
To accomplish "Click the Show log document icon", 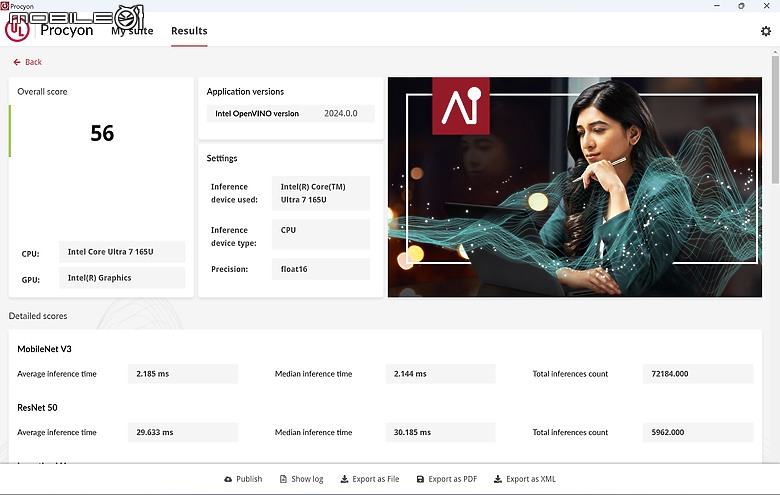I will pyautogui.click(x=283, y=479).
